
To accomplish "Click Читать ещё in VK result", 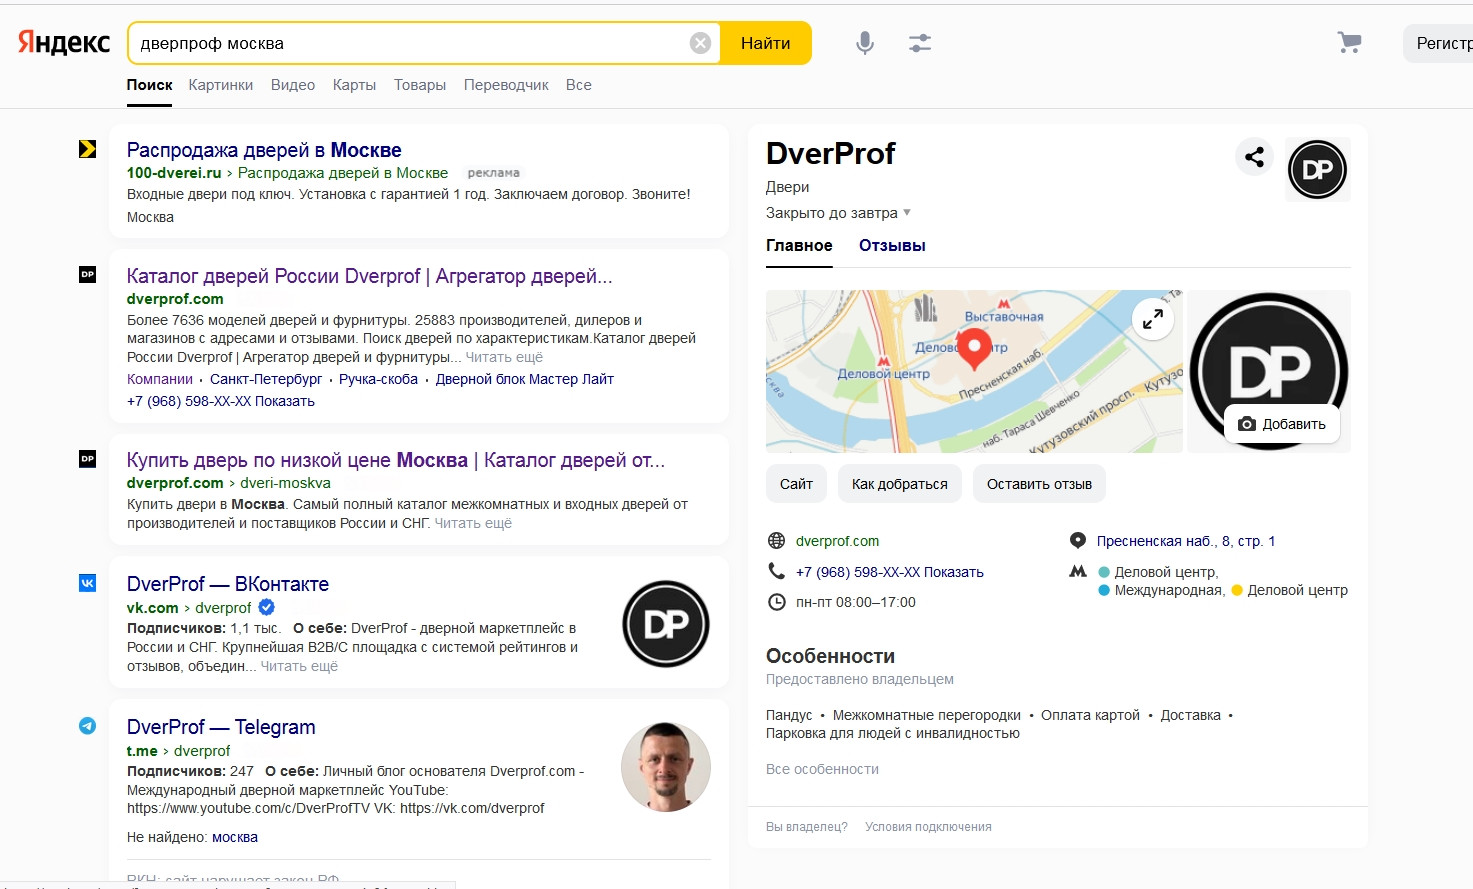I will (299, 666).
